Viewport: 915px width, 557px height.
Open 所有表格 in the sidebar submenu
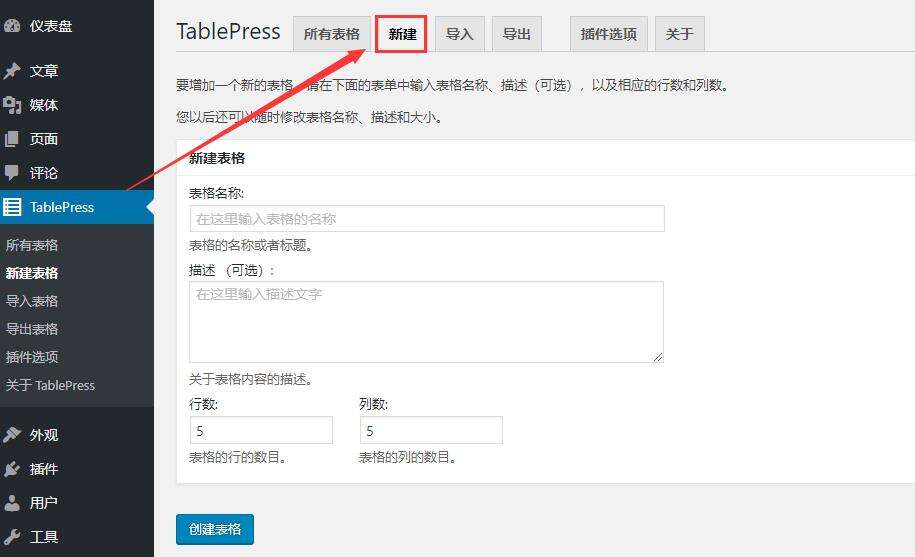point(32,245)
